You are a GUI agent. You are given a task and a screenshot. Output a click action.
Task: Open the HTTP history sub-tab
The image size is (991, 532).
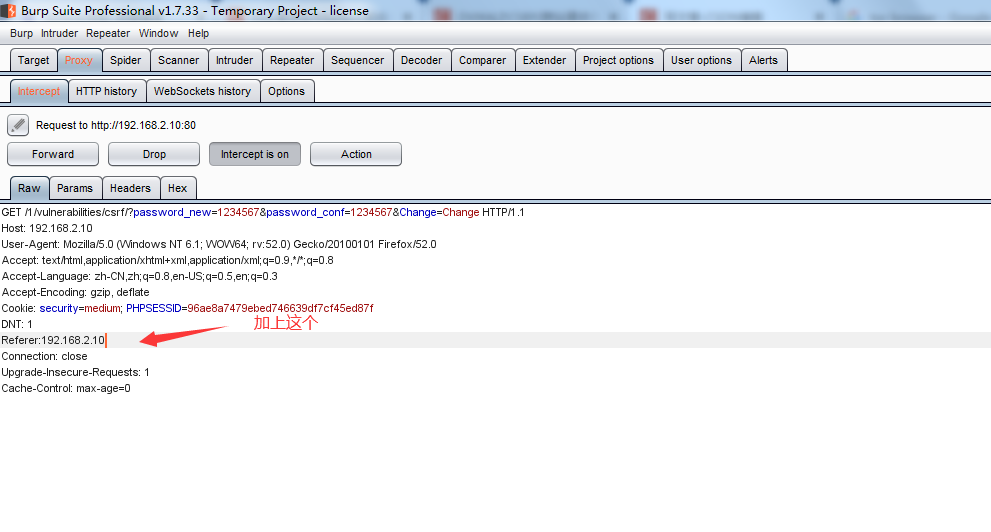pos(107,91)
